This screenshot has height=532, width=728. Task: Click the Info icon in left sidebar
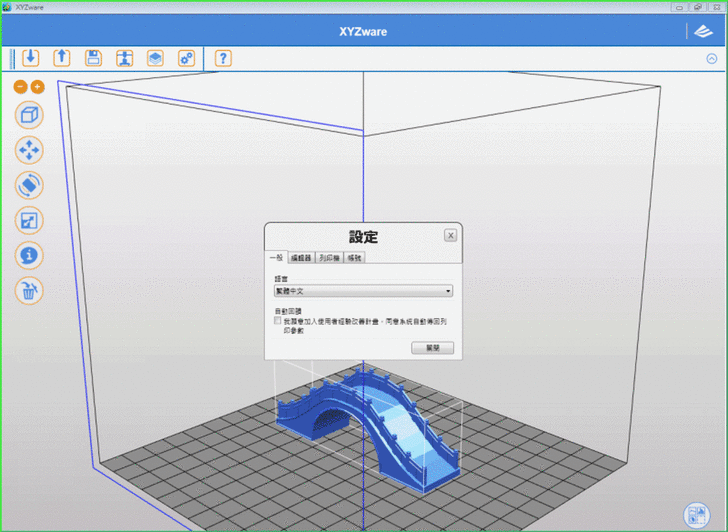point(30,255)
